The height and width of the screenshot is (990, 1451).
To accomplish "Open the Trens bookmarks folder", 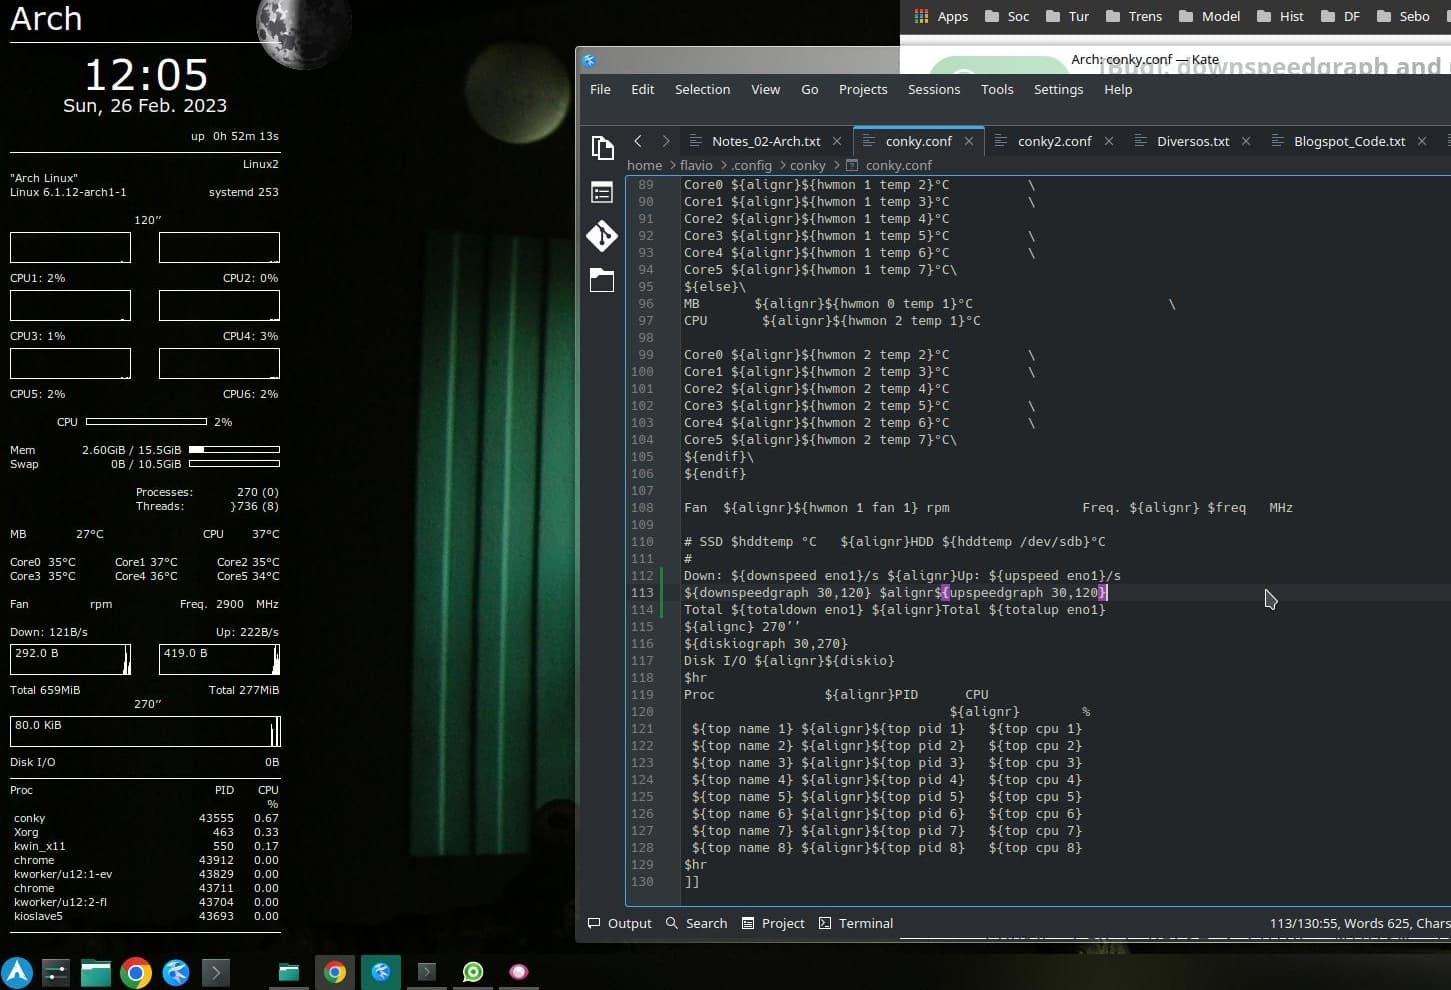I will (1133, 16).
